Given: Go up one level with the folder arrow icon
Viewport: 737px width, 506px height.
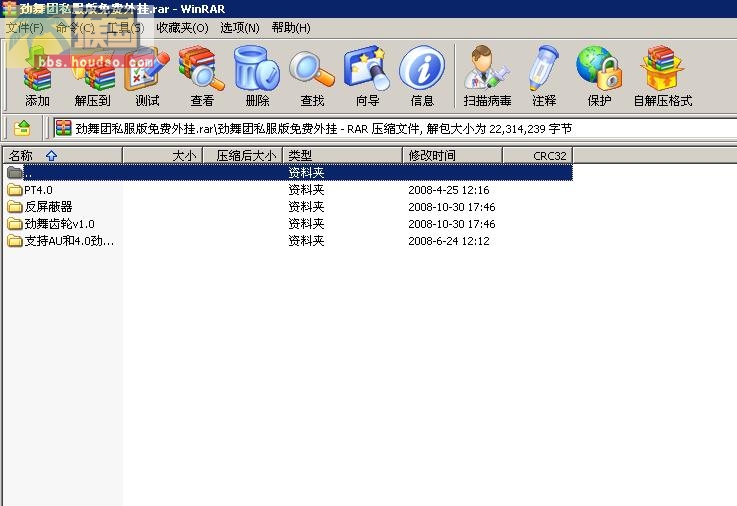Looking at the screenshot, I should pyautogui.click(x=22, y=128).
